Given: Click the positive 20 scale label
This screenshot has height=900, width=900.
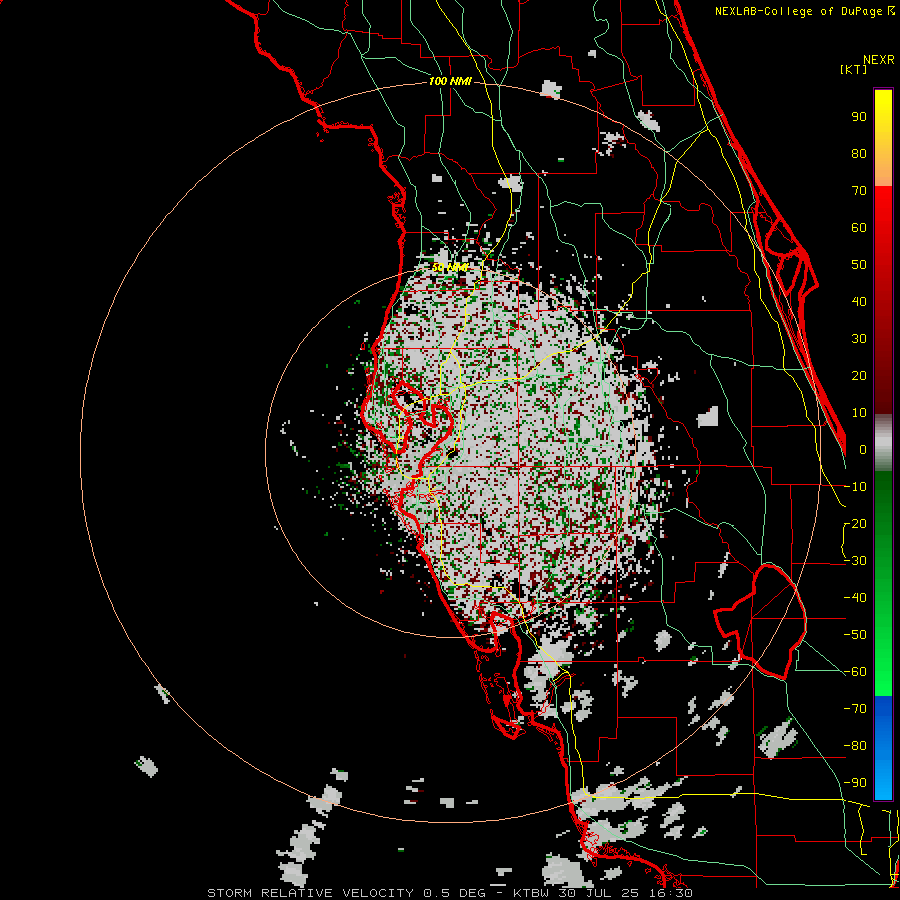Looking at the screenshot, I should [x=859, y=375].
